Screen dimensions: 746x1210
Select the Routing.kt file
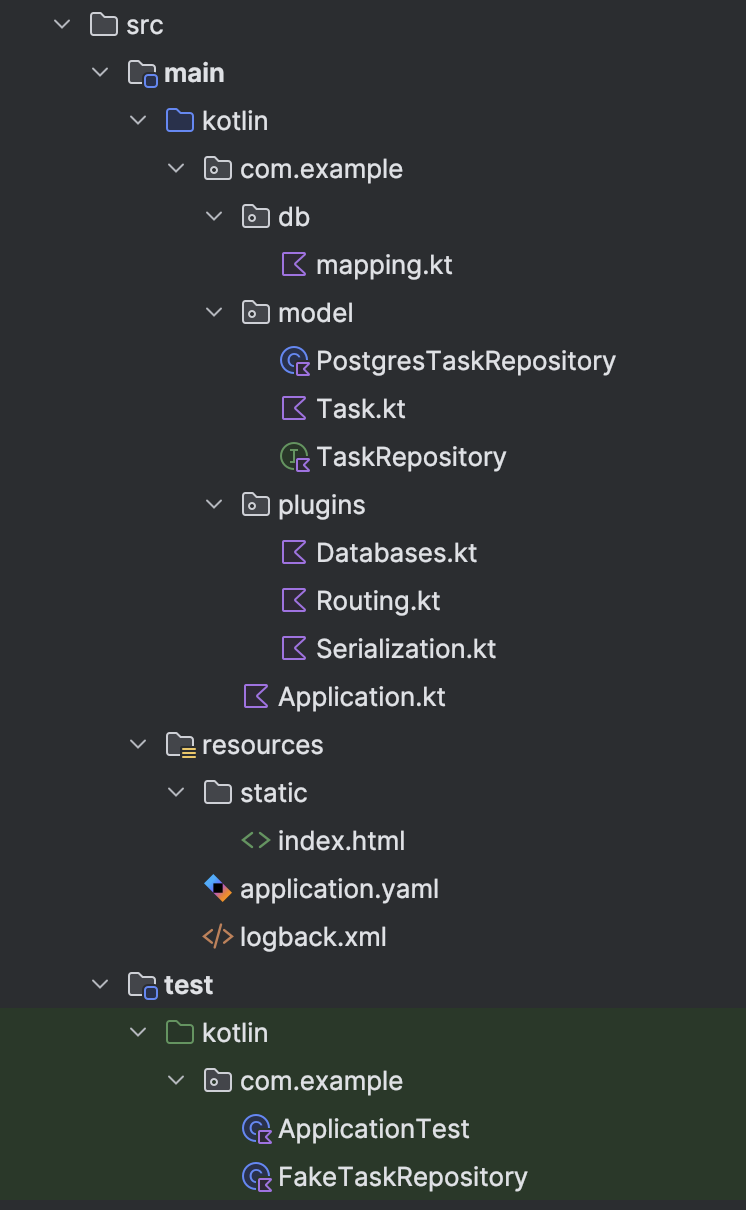pyautogui.click(x=378, y=601)
